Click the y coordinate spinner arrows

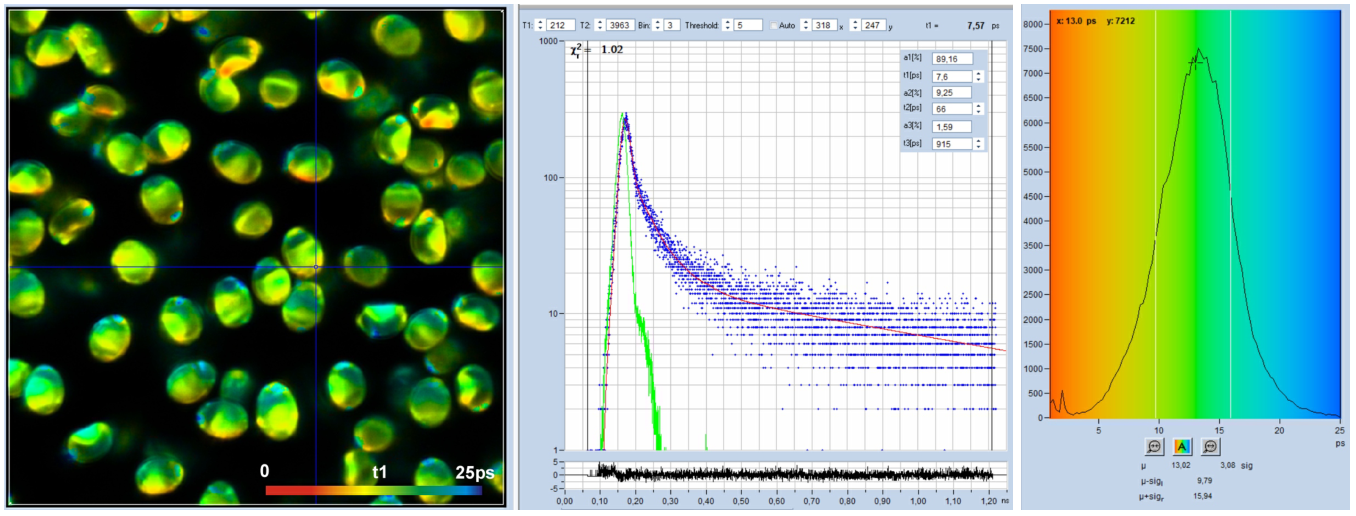tap(855, 25)
